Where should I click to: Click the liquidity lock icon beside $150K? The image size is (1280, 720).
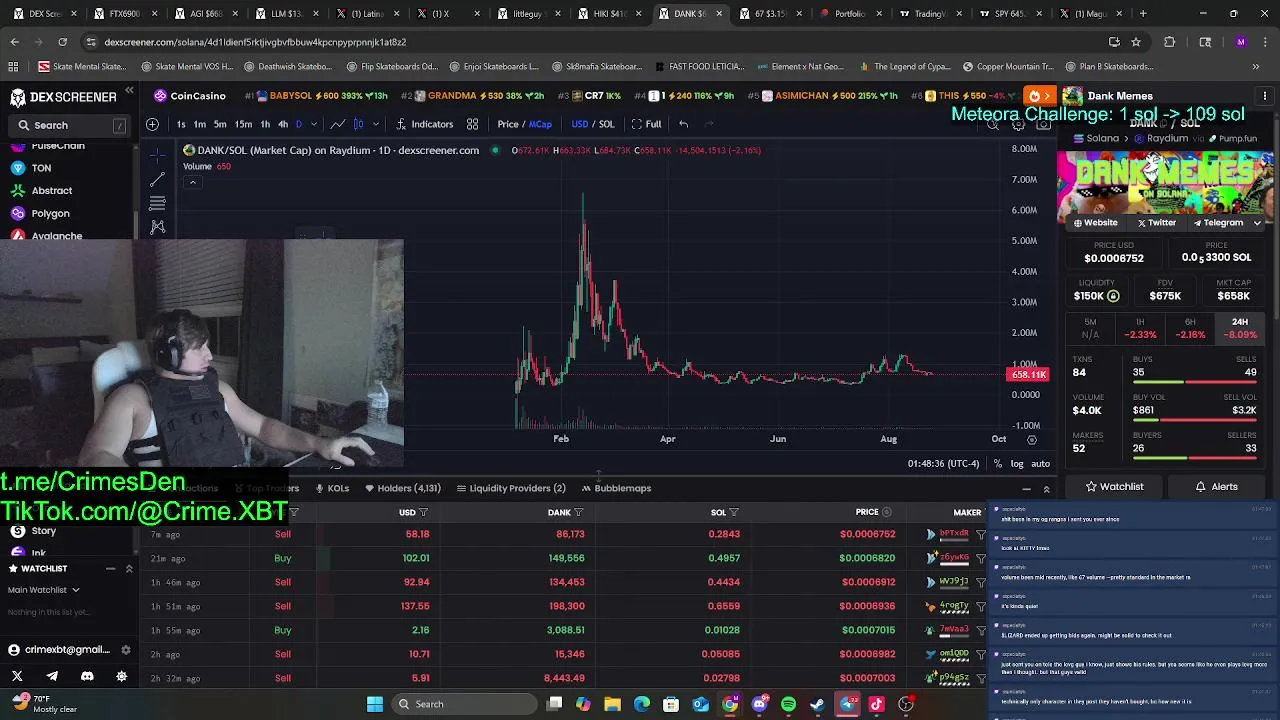click(x=1113, y=296)
